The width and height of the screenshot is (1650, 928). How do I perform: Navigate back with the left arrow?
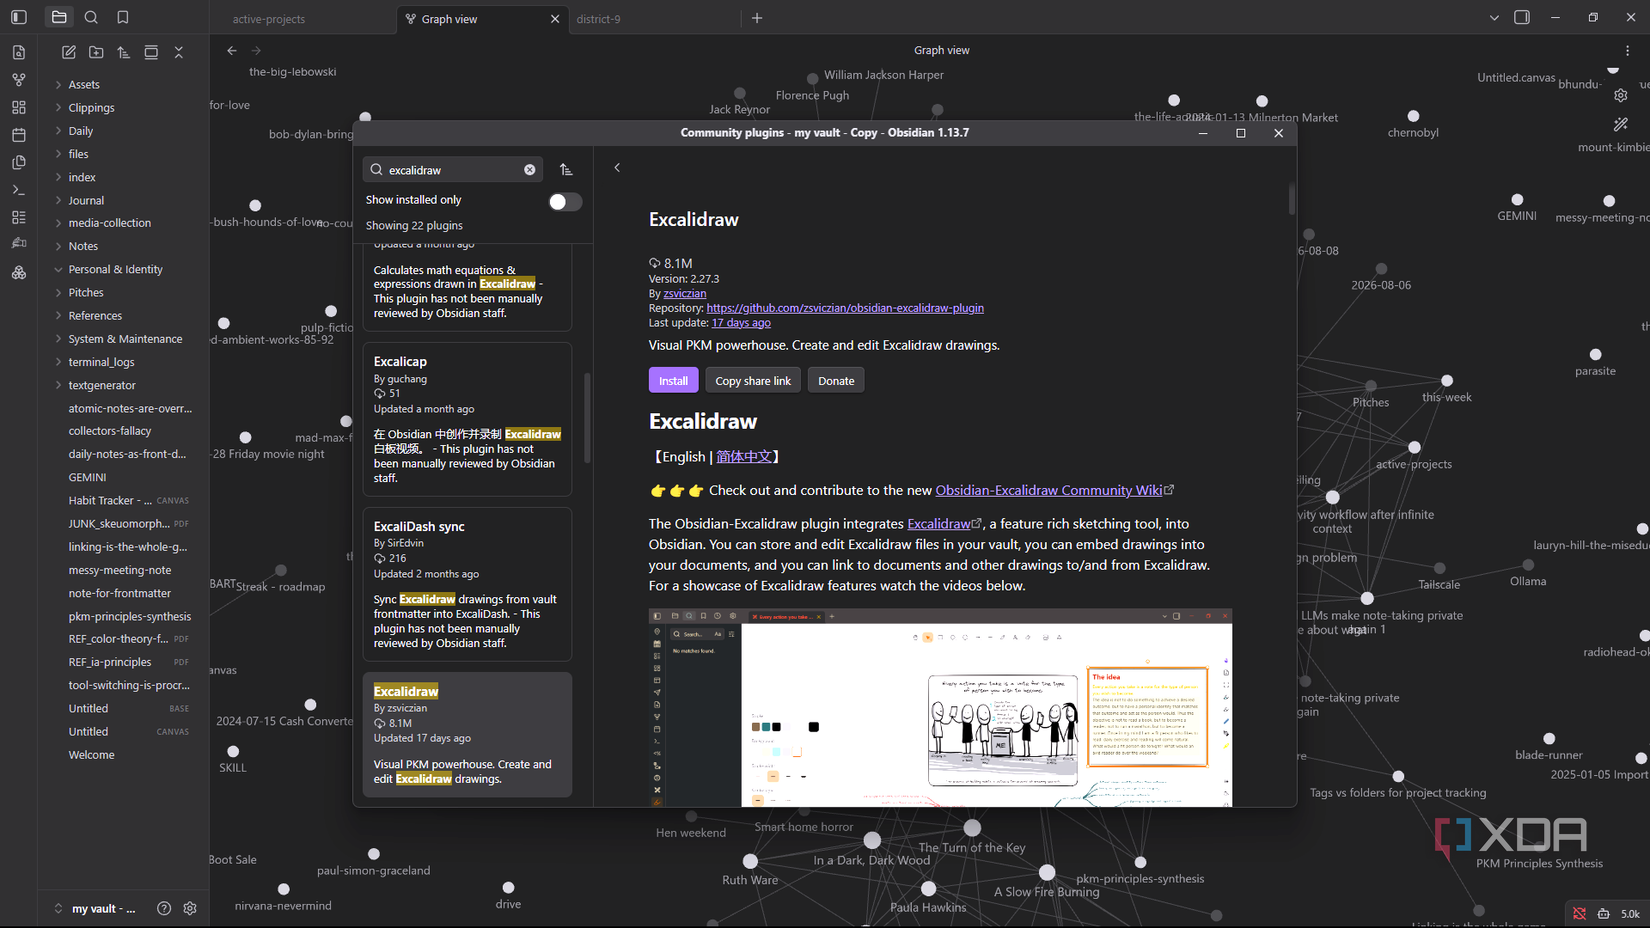[232, 50]
